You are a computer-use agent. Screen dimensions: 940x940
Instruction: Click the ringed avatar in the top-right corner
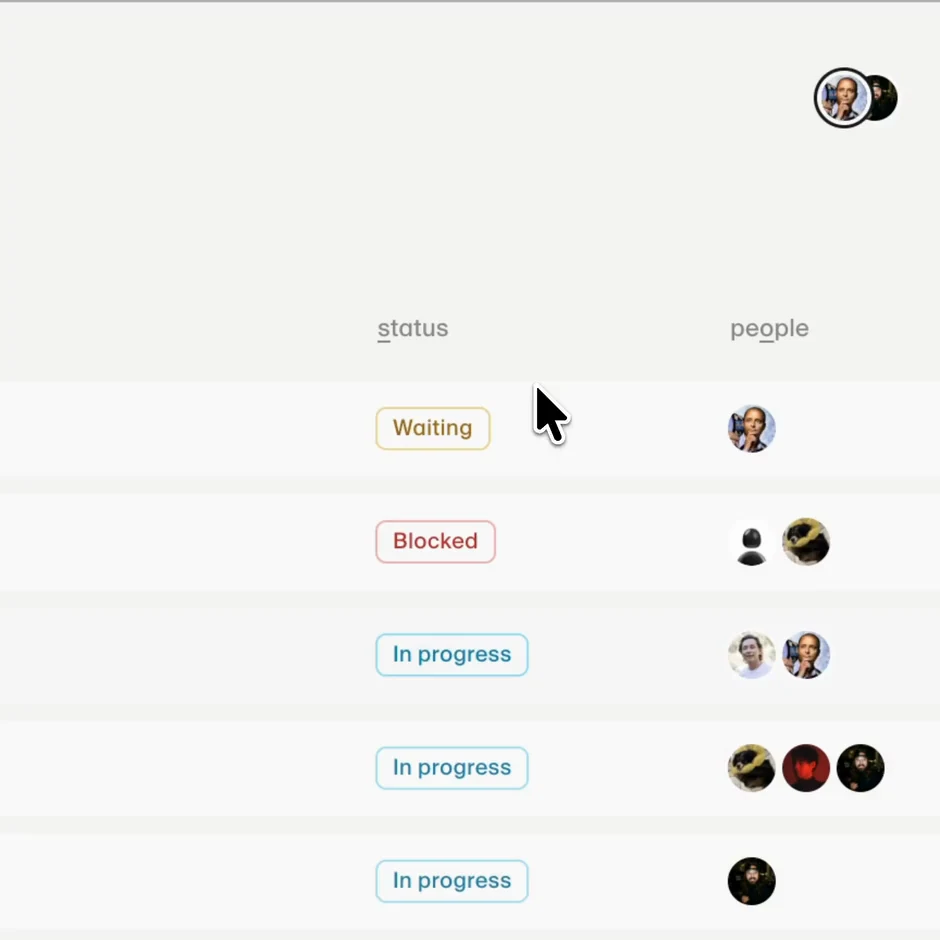coord(842,98)
